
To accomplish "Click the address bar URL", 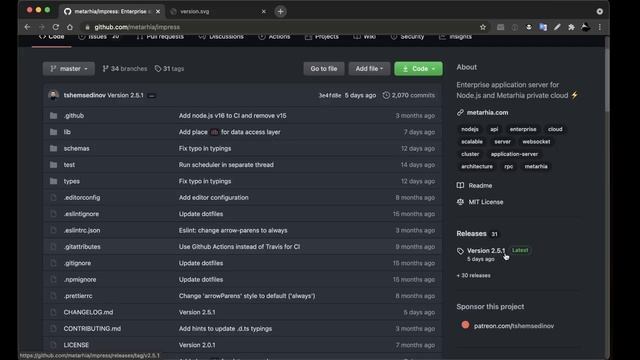I will (x=137, y=27).
